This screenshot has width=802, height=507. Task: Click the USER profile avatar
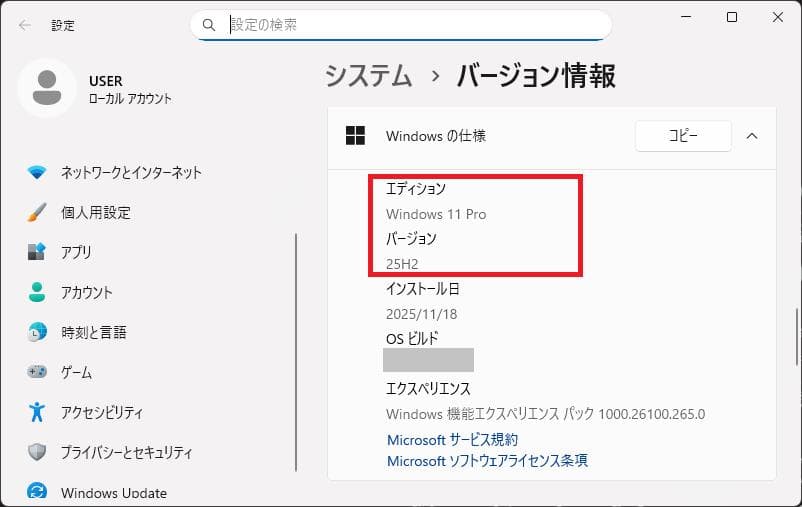47,88
